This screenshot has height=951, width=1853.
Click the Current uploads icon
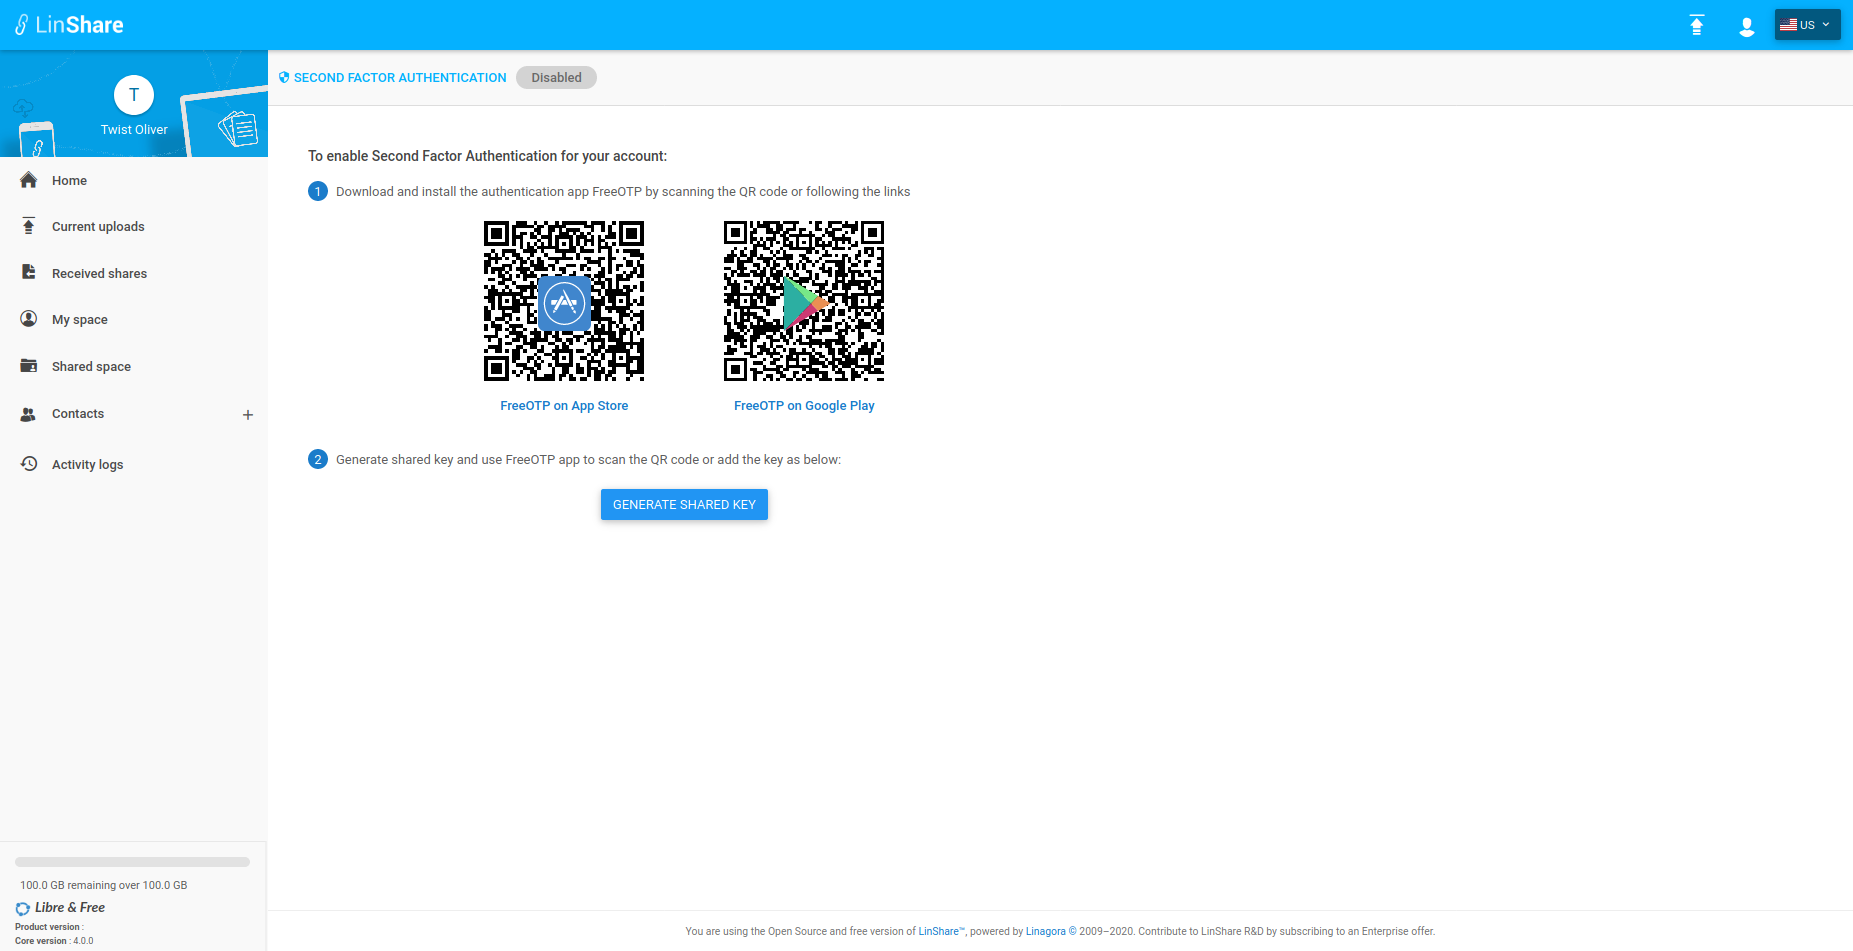click(x=29, y=226)
